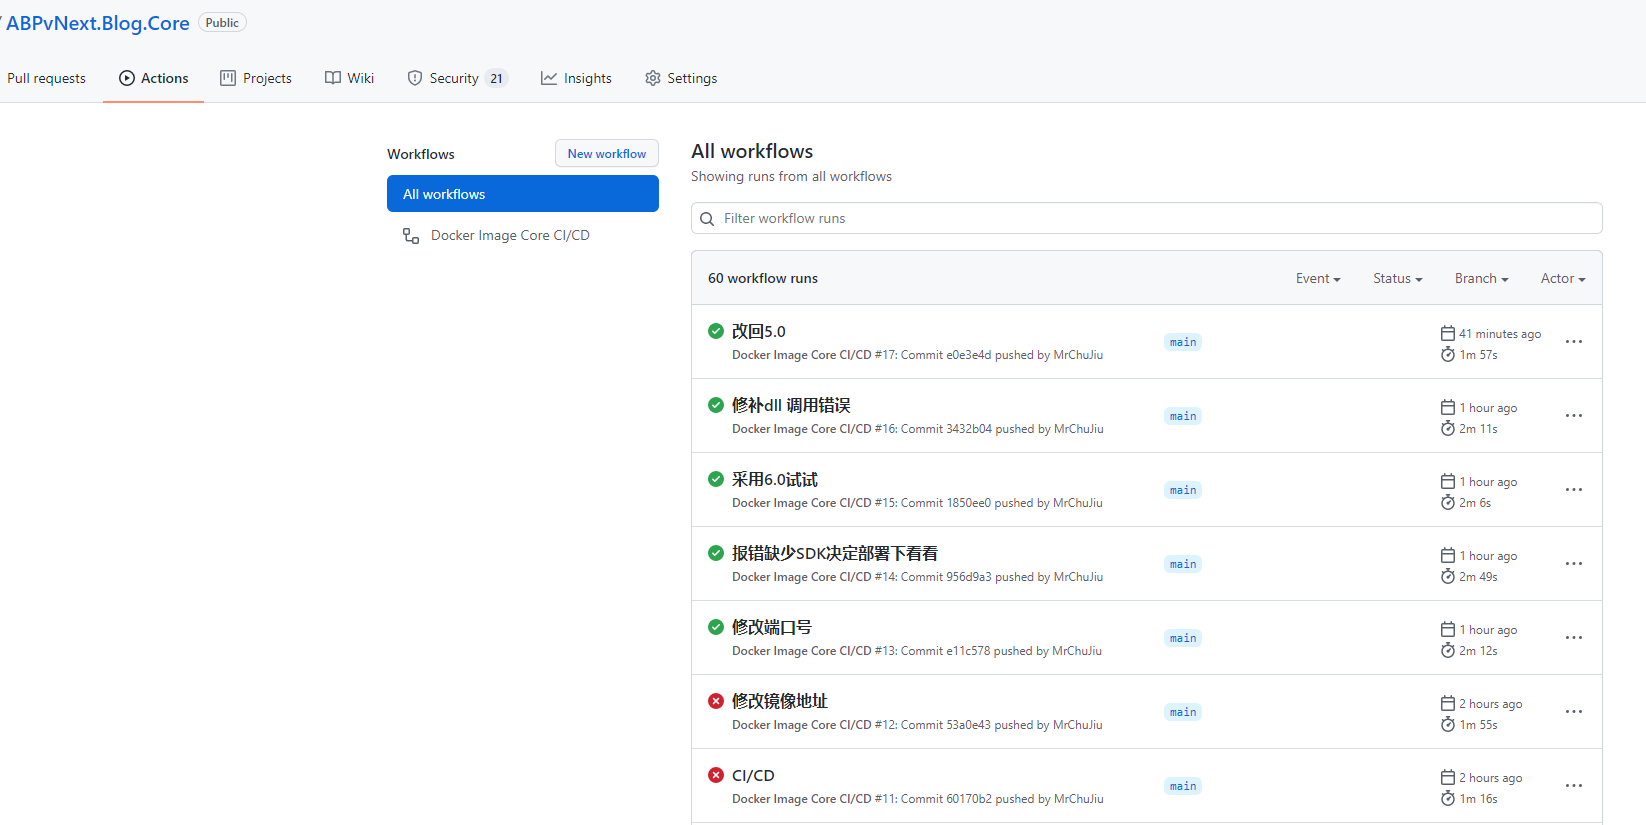Screen dimensions: 1646x825
Task: Open the Security tab
Action: (x=457, y=78)
